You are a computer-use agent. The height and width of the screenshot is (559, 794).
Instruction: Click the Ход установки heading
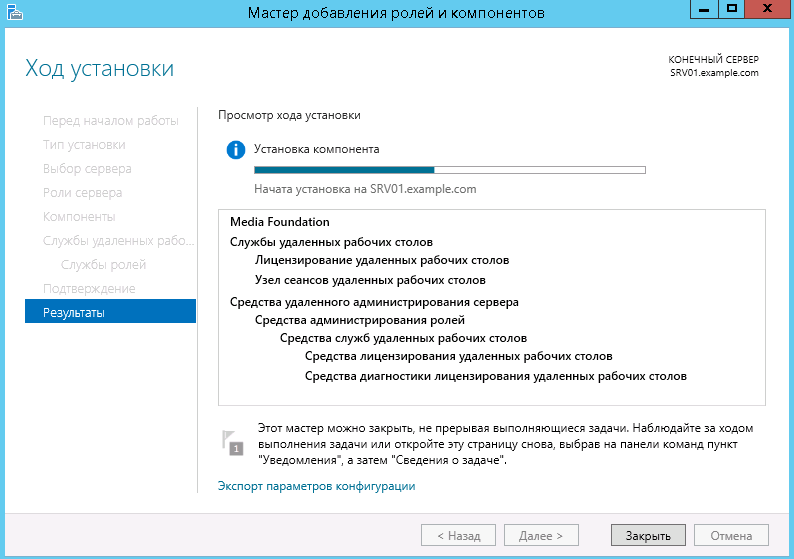click(100, 68)
